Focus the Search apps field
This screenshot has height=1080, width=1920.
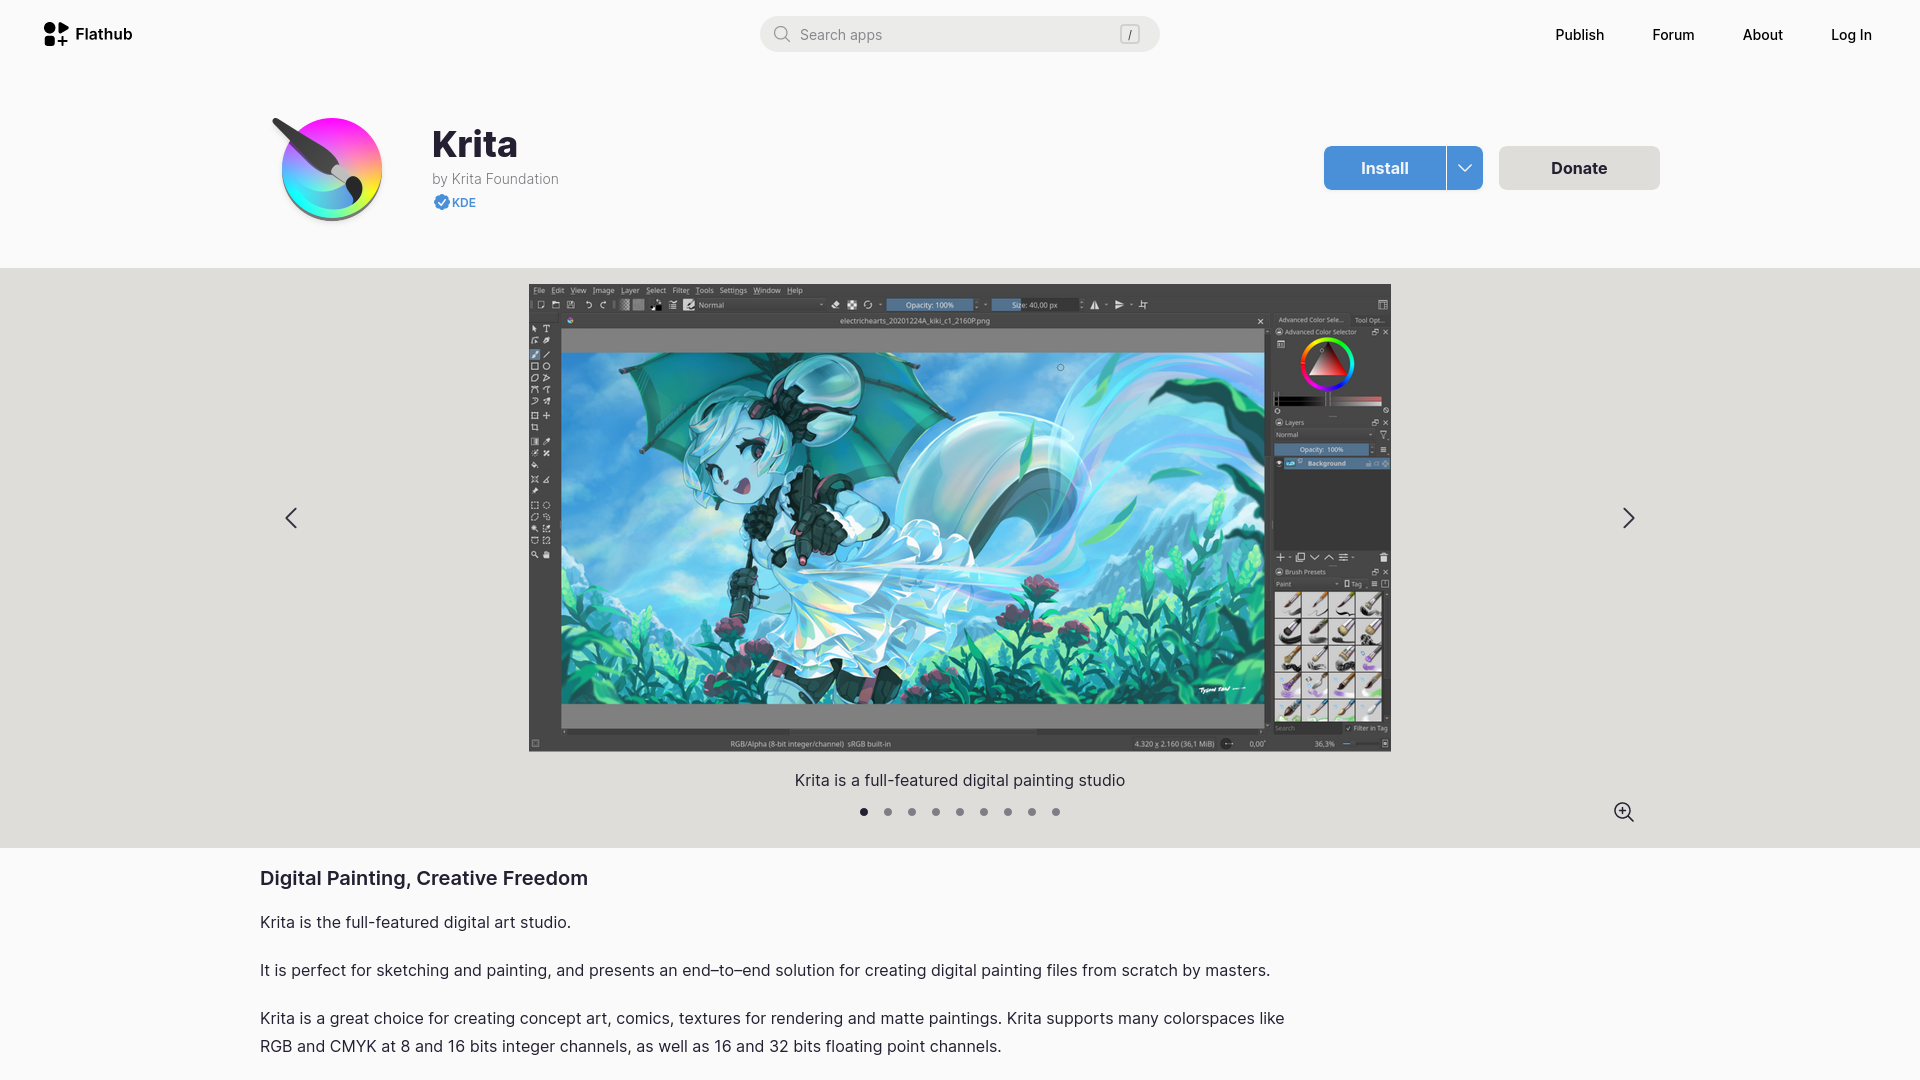point(950,35)
